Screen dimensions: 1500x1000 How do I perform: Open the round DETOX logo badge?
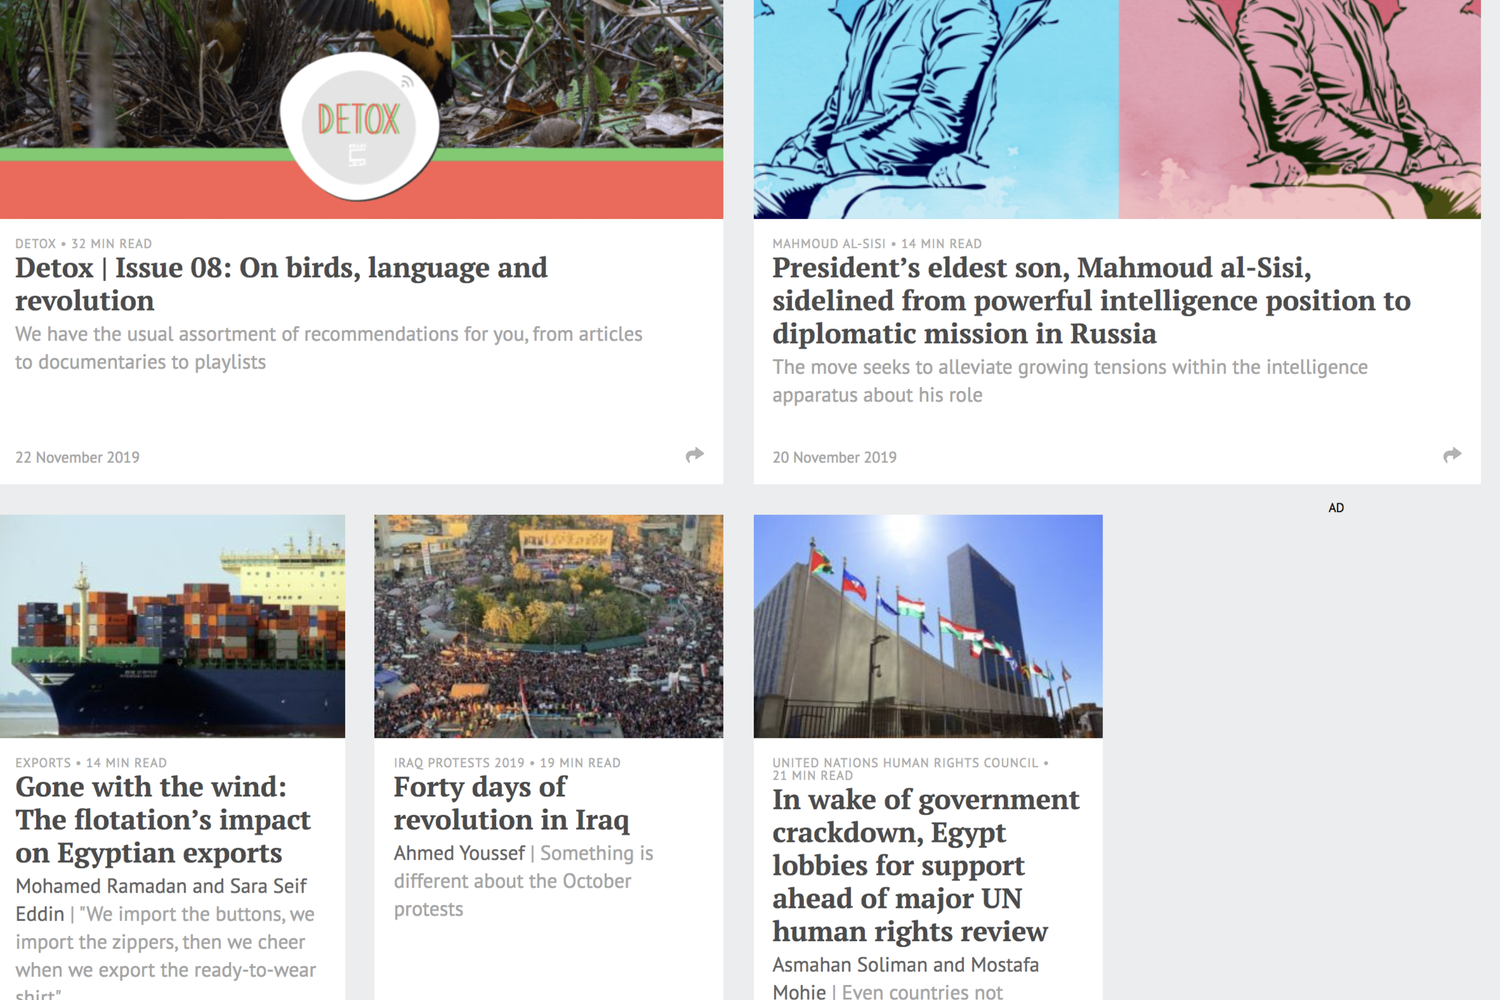tap(359, 125)
